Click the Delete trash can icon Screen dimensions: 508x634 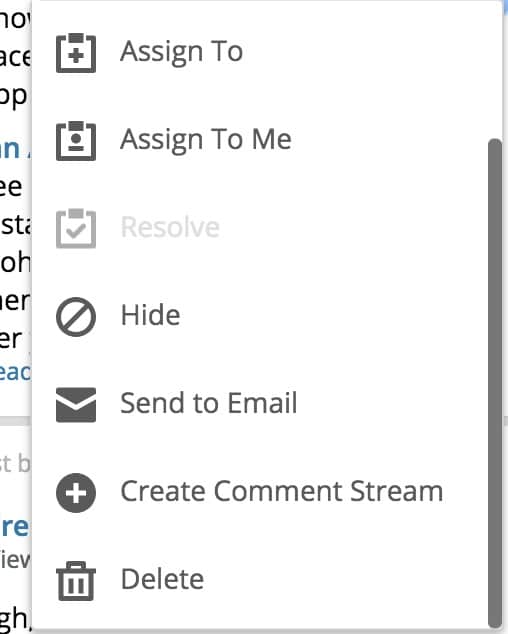[x=76, y=581]
